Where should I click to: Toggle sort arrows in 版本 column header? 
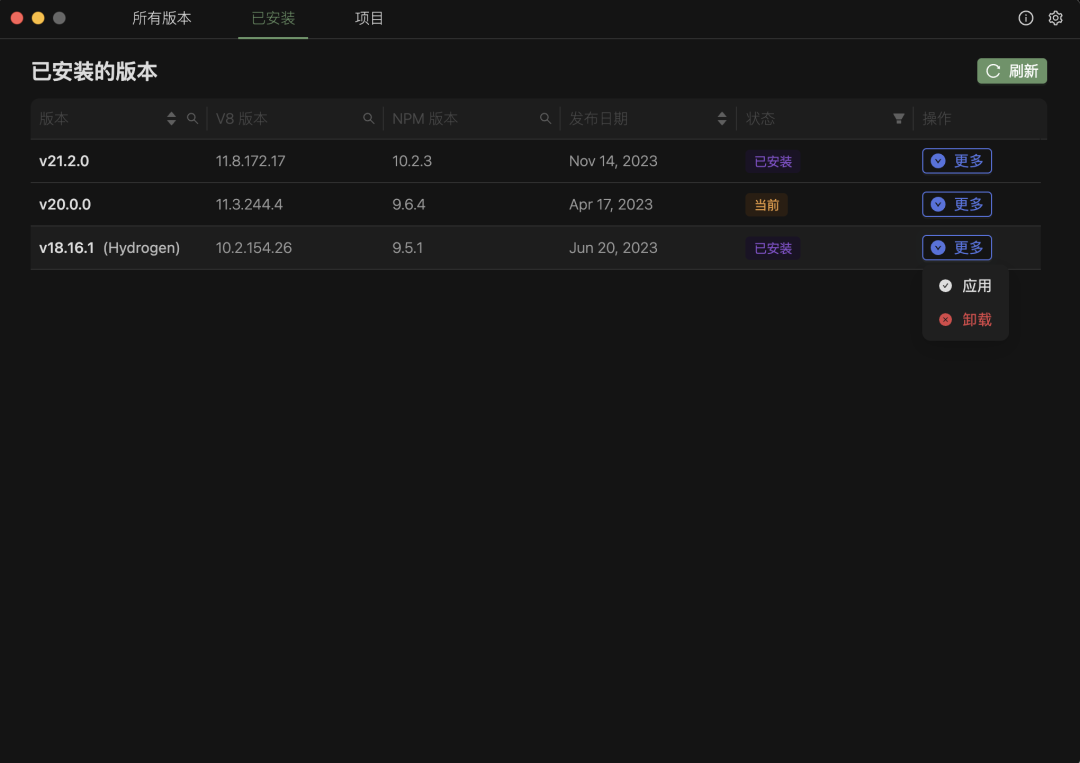point(171,119)
